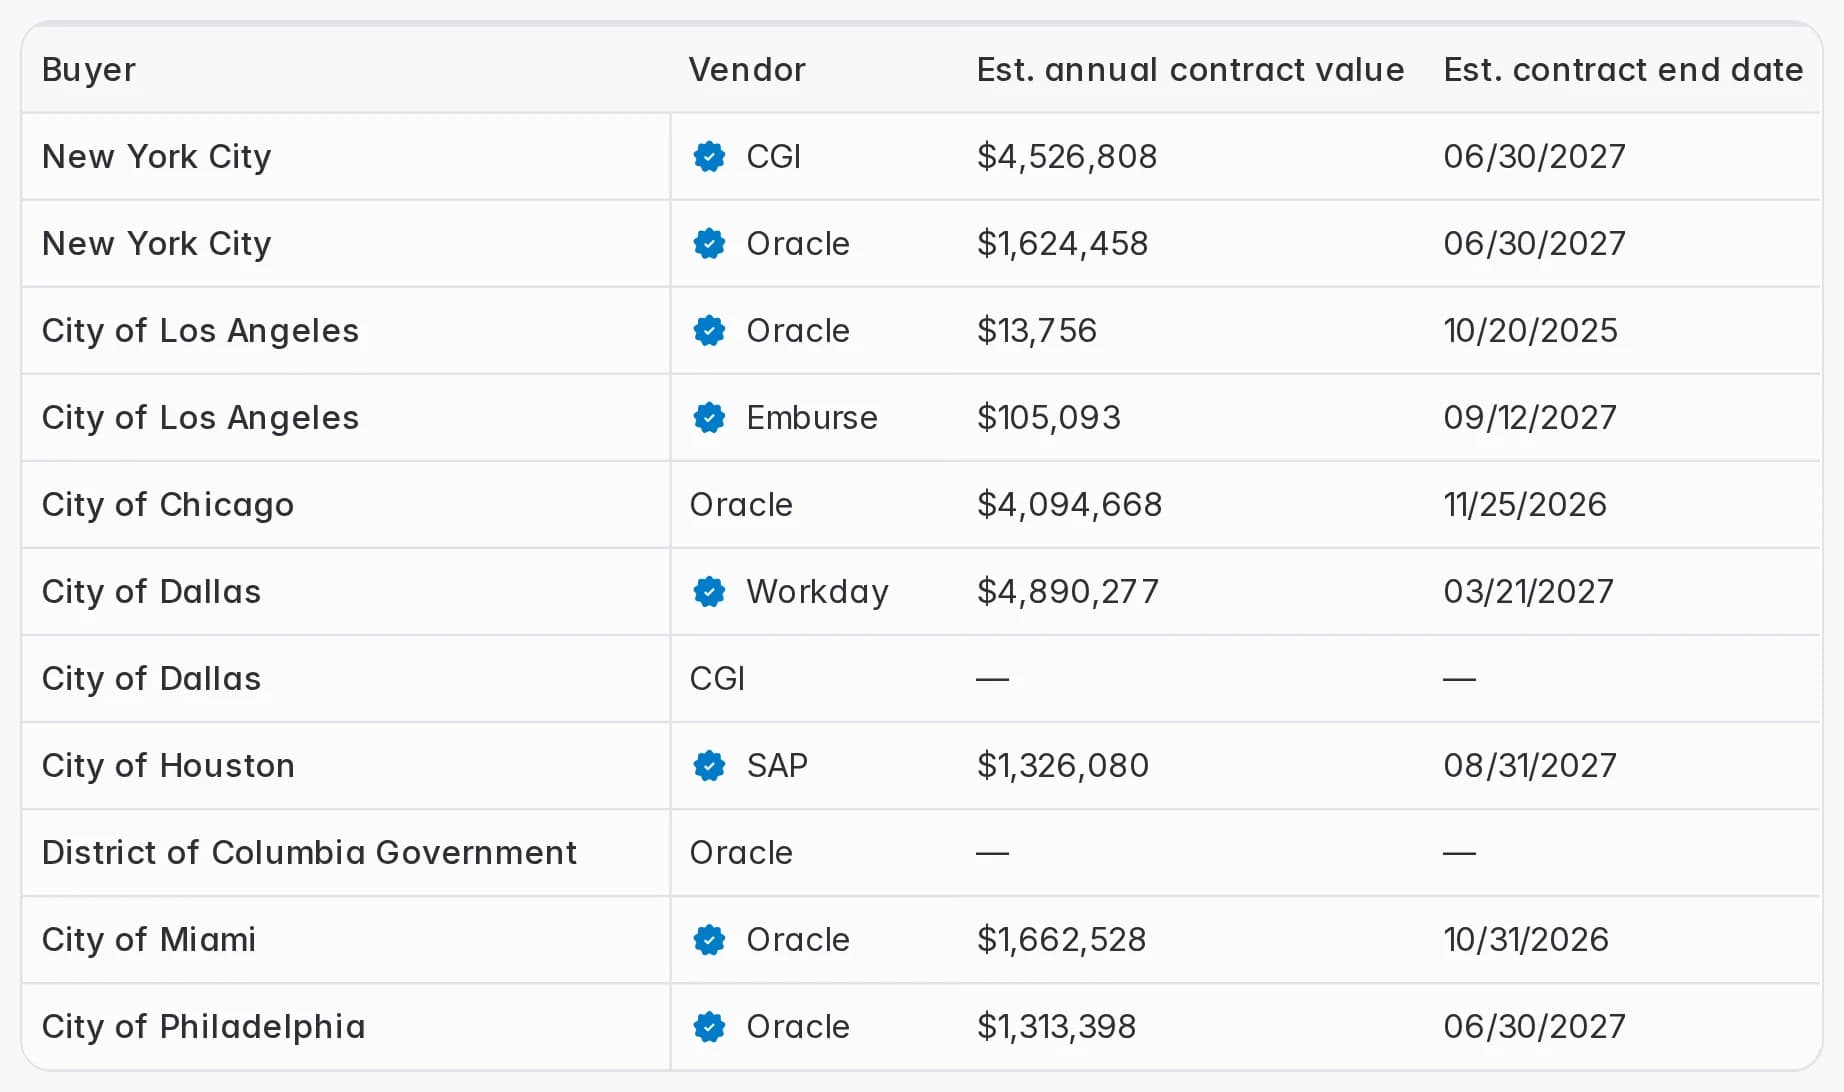Open City of Dallas in Workday row

151,592
